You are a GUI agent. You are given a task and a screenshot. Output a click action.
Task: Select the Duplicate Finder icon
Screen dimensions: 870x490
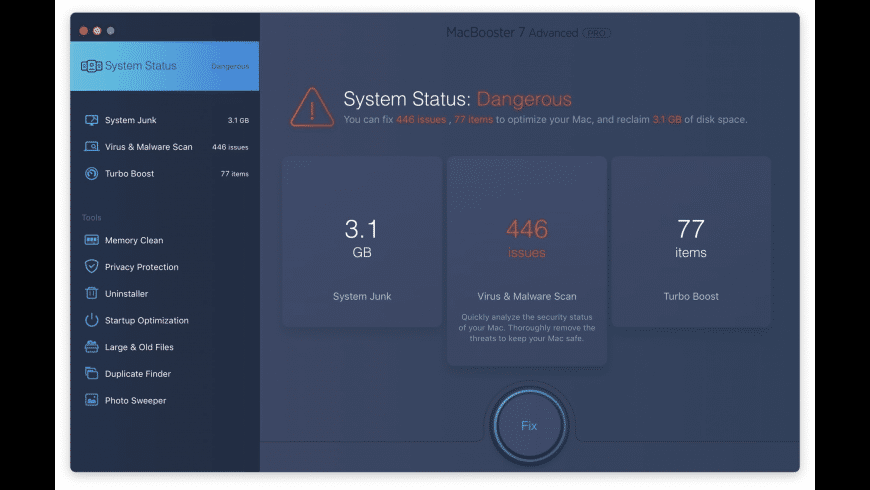pos(92,373)
